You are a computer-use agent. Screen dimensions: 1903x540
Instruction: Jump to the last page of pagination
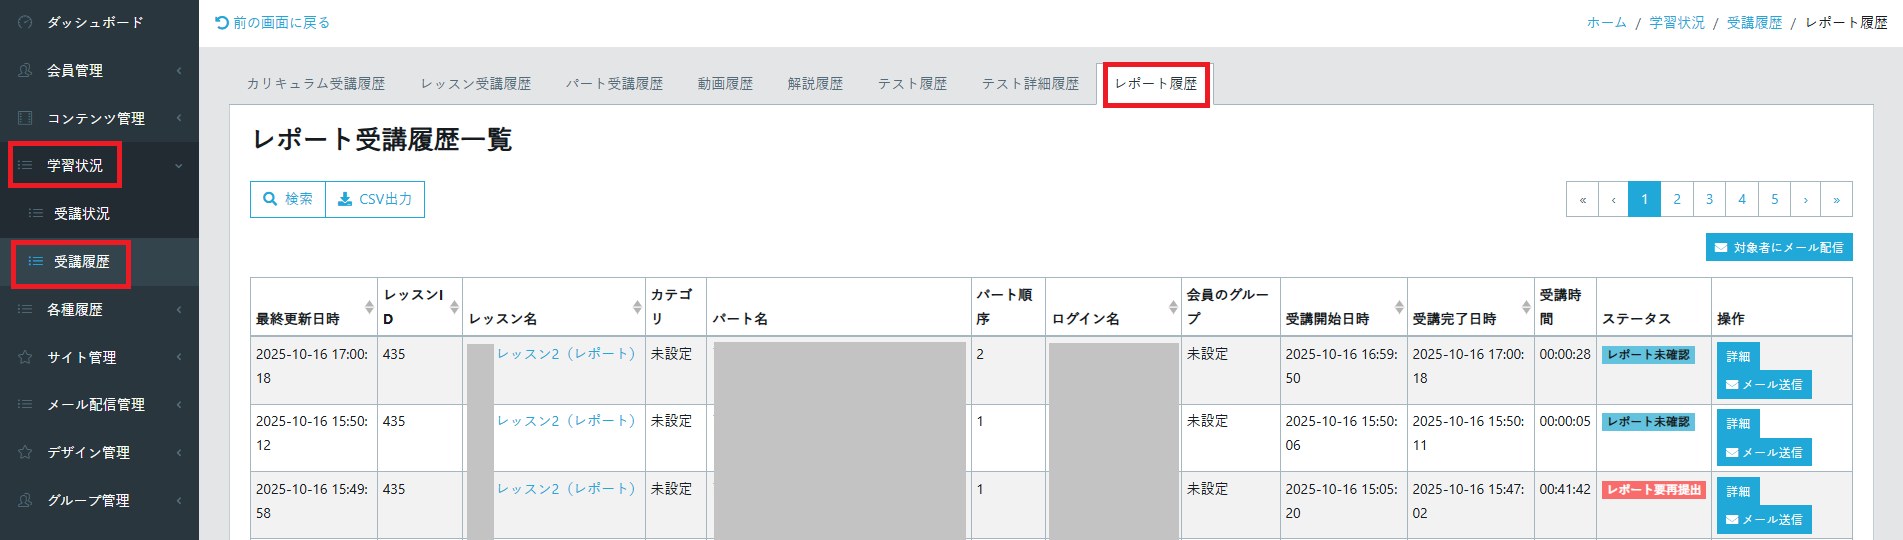[1836, 199]
